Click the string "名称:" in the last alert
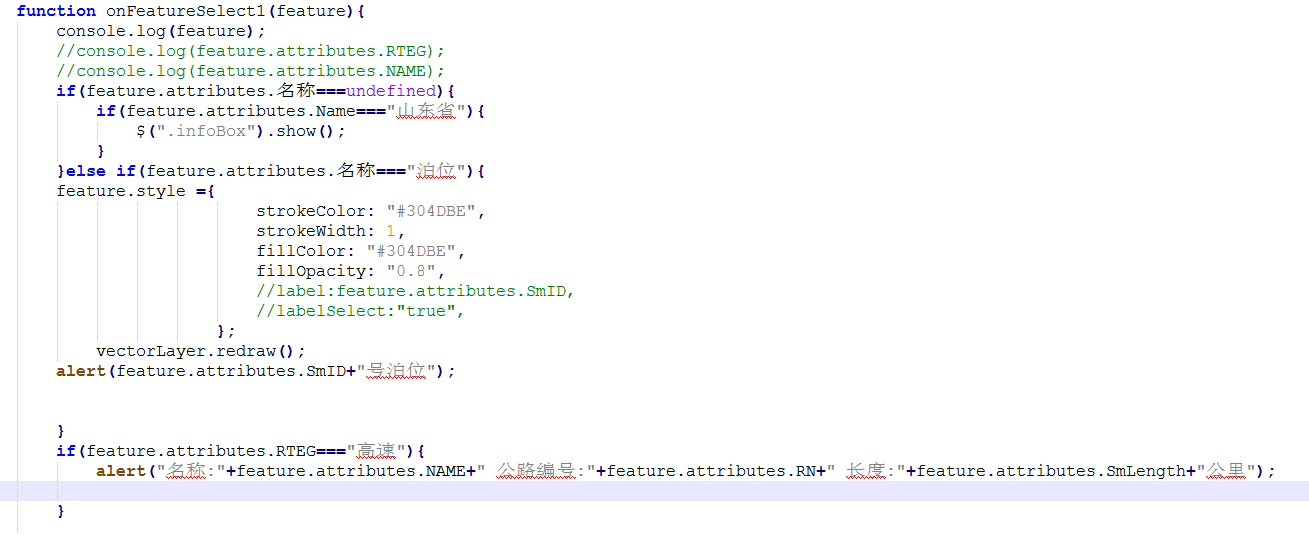The image size is (1309, 534). [x=191, y=471]
